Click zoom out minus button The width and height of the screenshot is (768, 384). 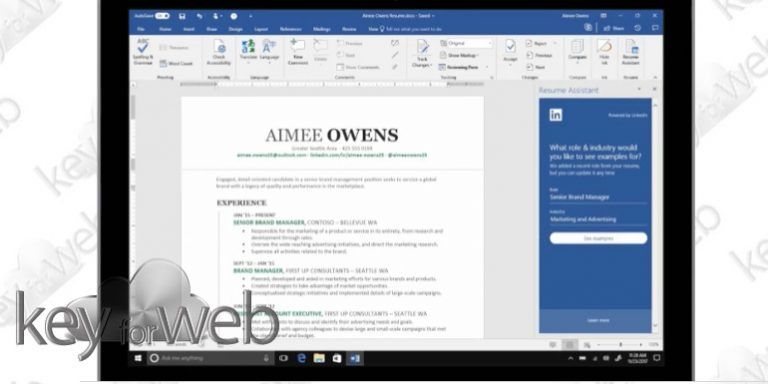coord(600,345)
